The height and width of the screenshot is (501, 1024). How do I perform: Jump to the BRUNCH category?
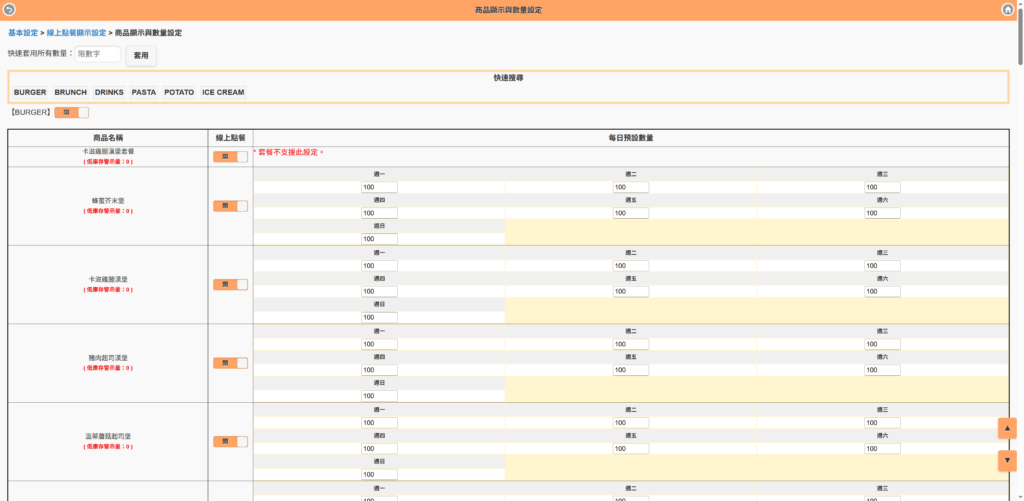tap(70, 92)
